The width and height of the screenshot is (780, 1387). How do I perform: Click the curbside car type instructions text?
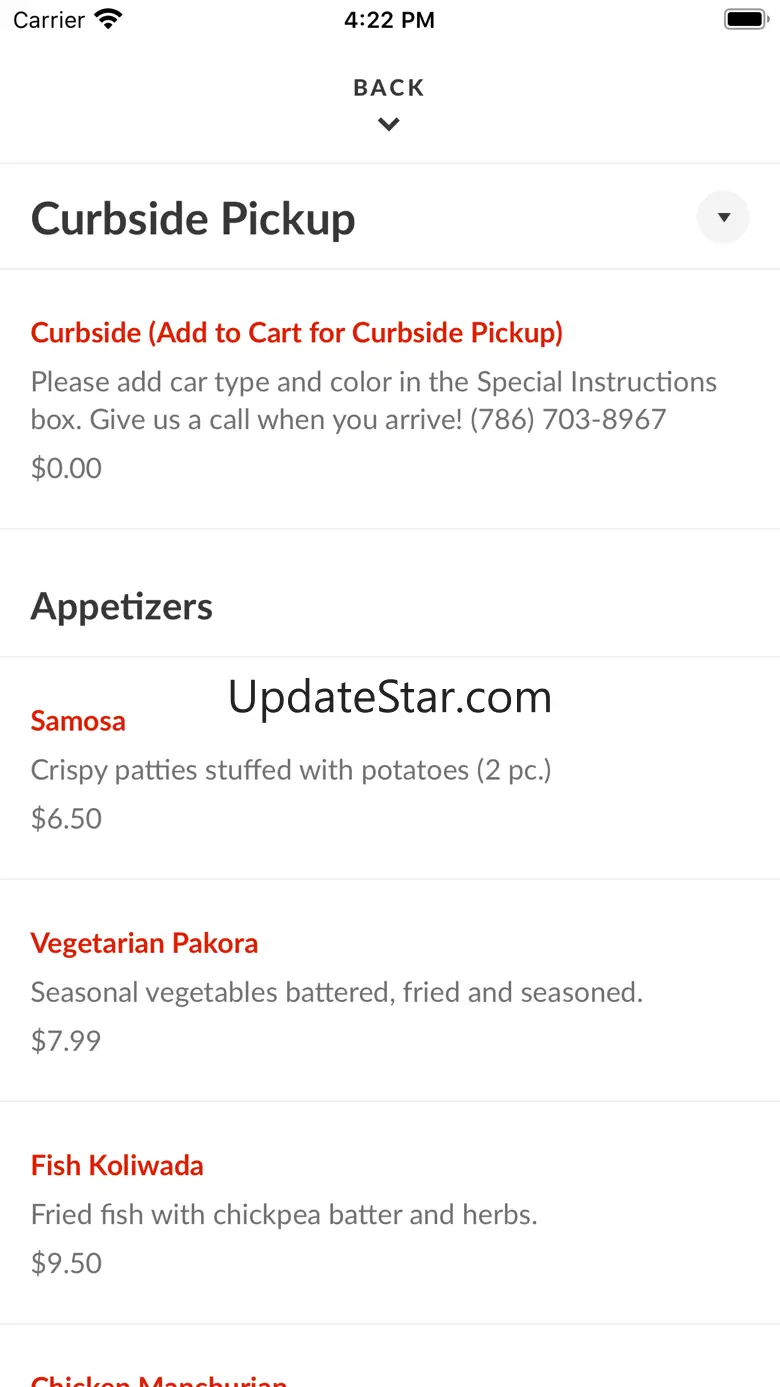[373, 400]
